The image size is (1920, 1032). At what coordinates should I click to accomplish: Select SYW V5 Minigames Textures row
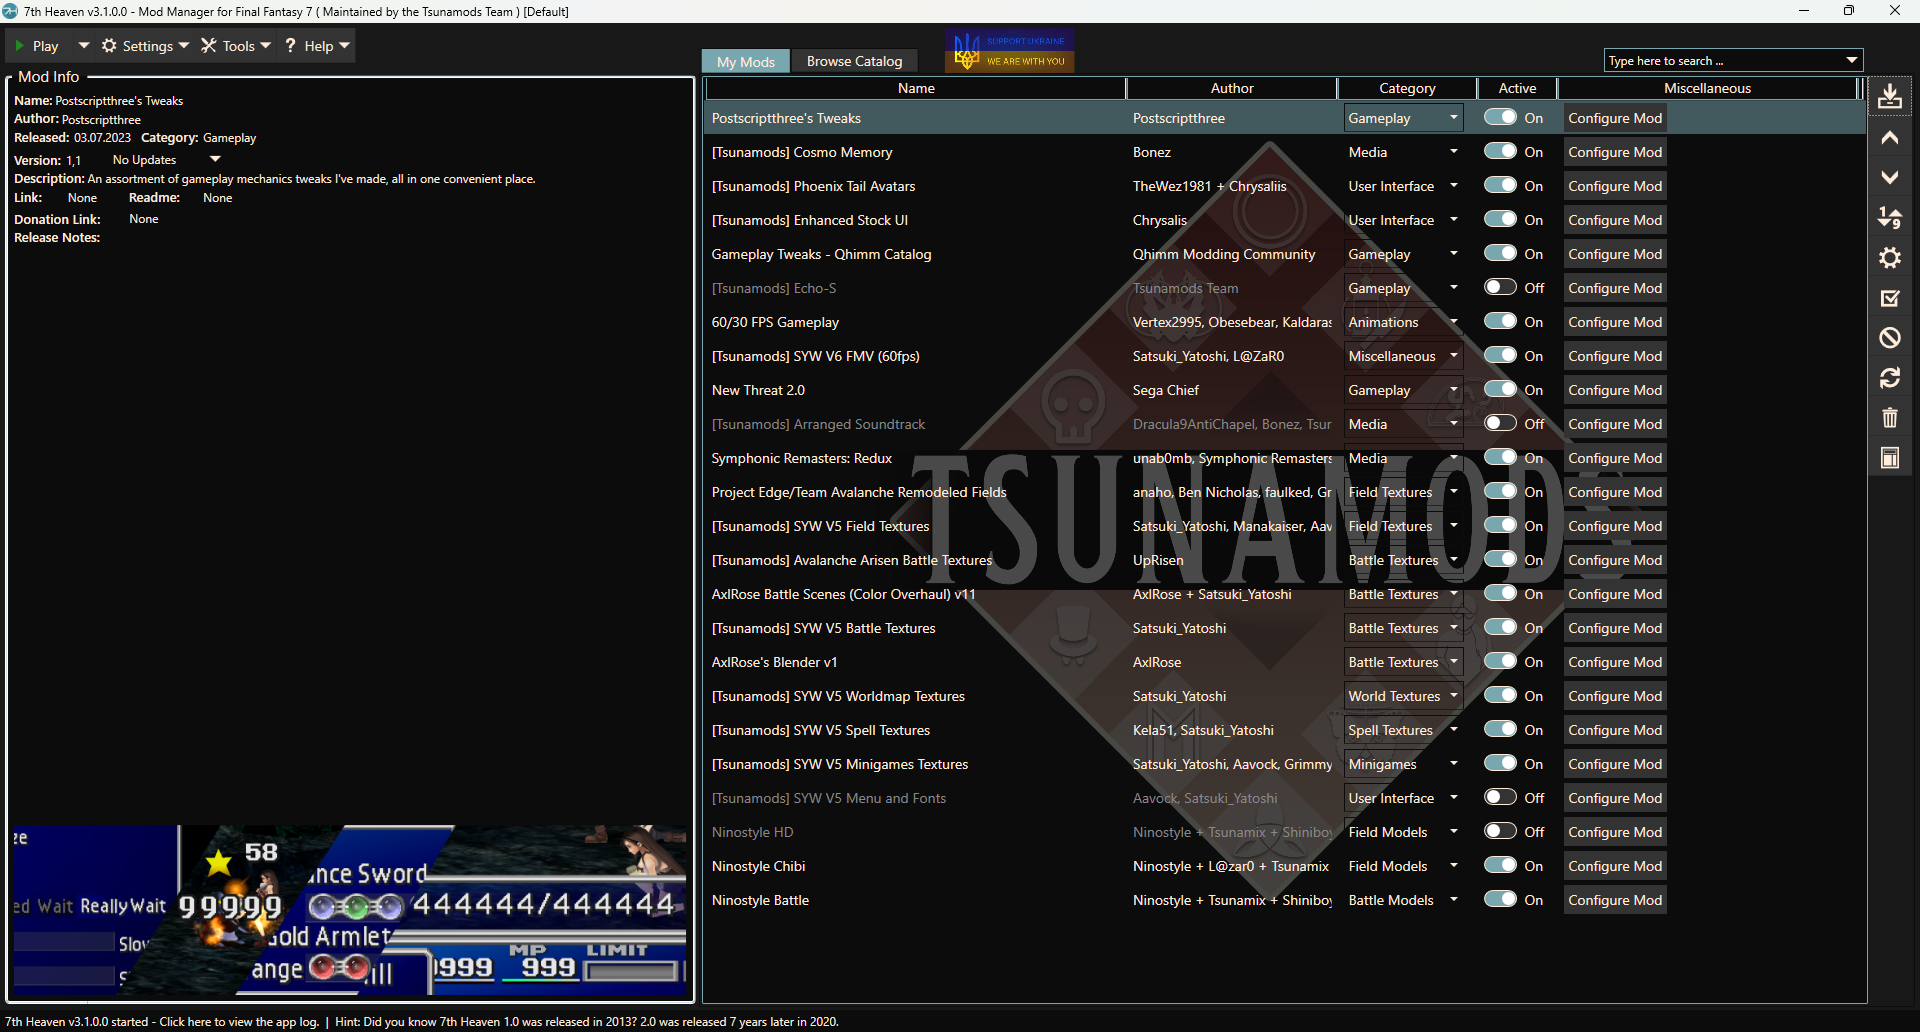pos(1285,764)
